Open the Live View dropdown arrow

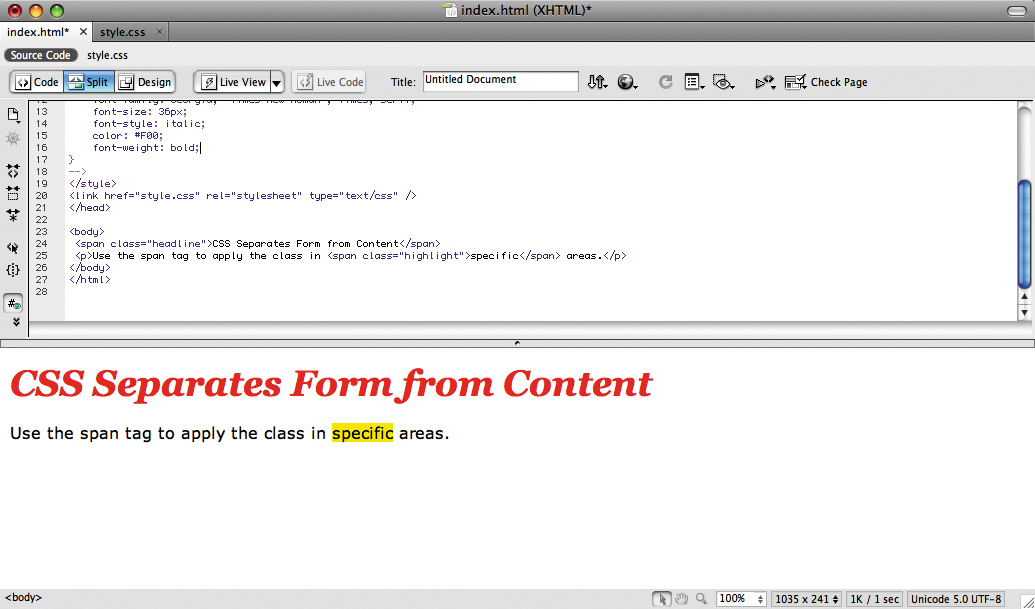(276, 82)
